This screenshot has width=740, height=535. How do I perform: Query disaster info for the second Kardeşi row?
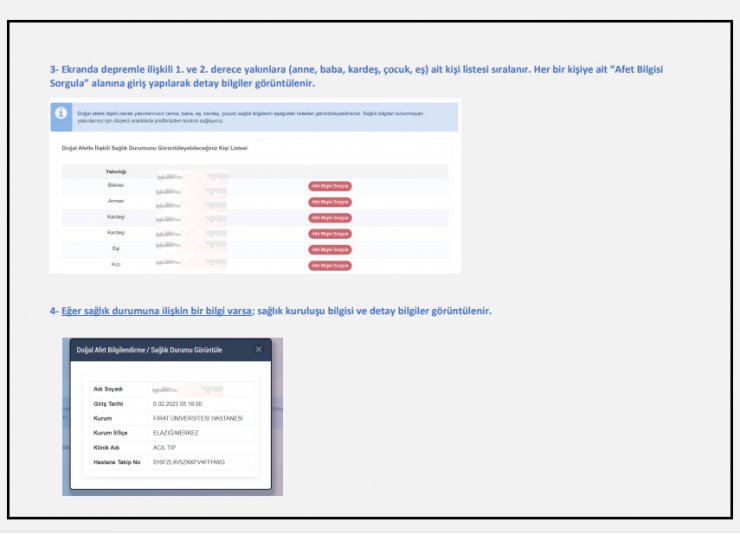click(329, 233)
